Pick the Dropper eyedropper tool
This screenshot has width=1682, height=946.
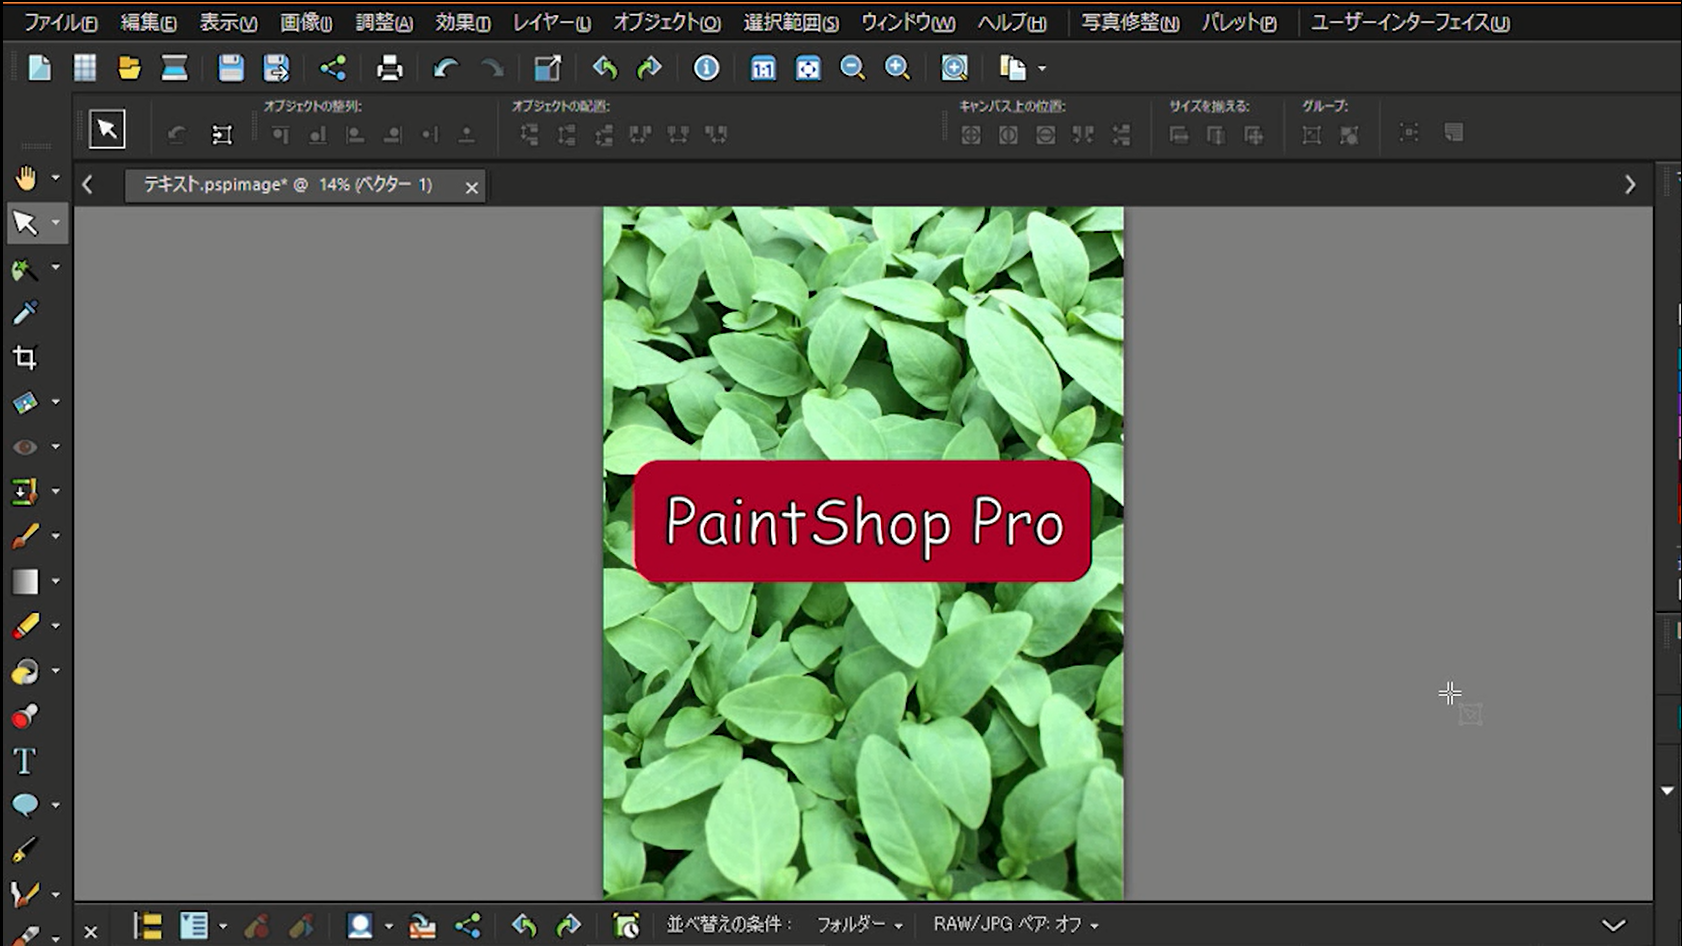coord(25,313)
